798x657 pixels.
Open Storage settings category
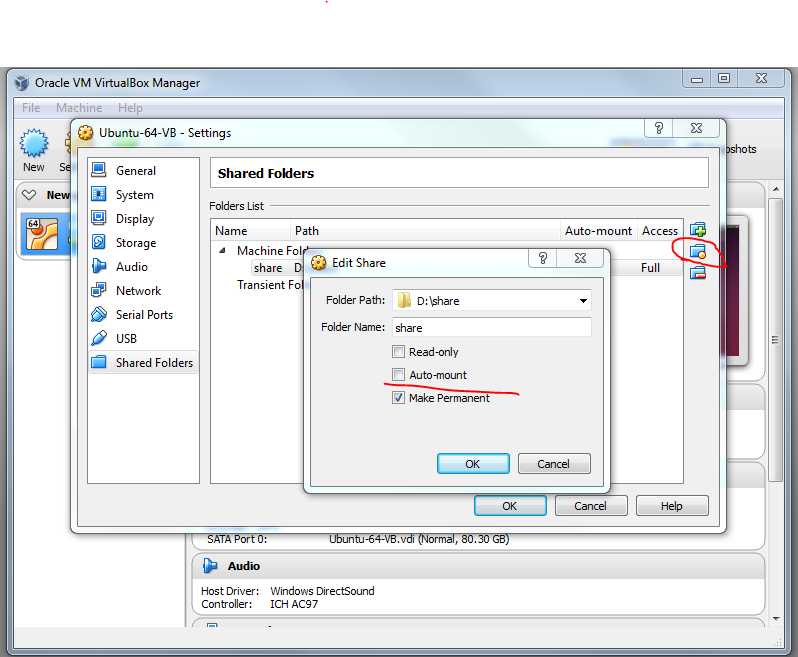[143, 242]
